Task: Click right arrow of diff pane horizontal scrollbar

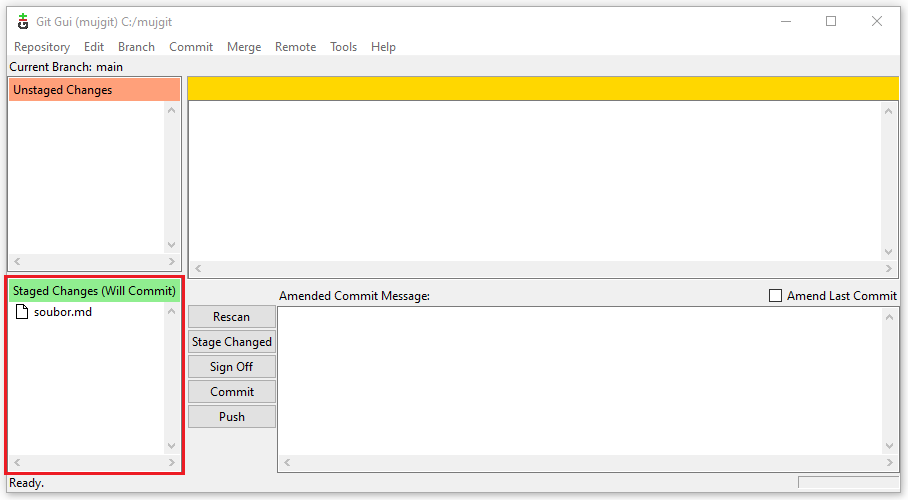Action: (889, 268)
